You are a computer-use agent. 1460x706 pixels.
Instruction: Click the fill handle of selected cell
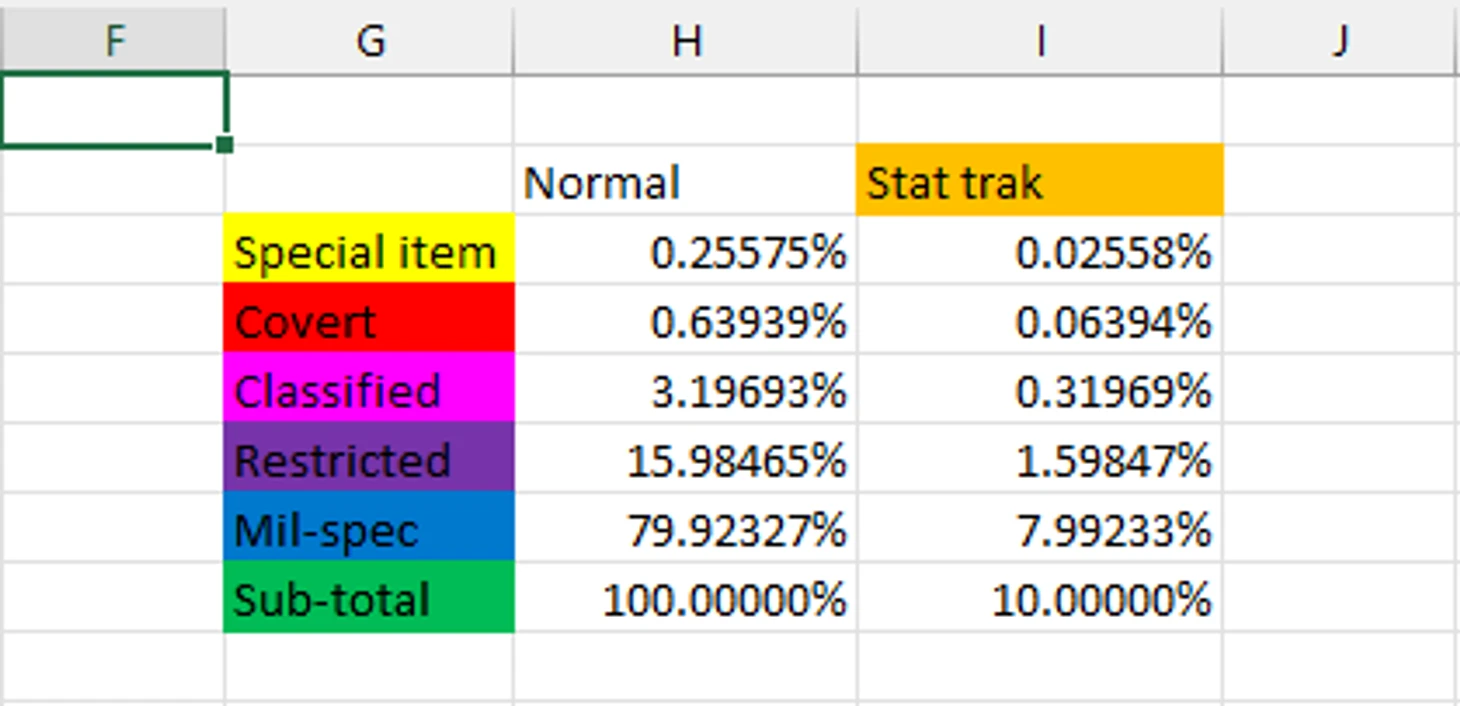(225, 146)
